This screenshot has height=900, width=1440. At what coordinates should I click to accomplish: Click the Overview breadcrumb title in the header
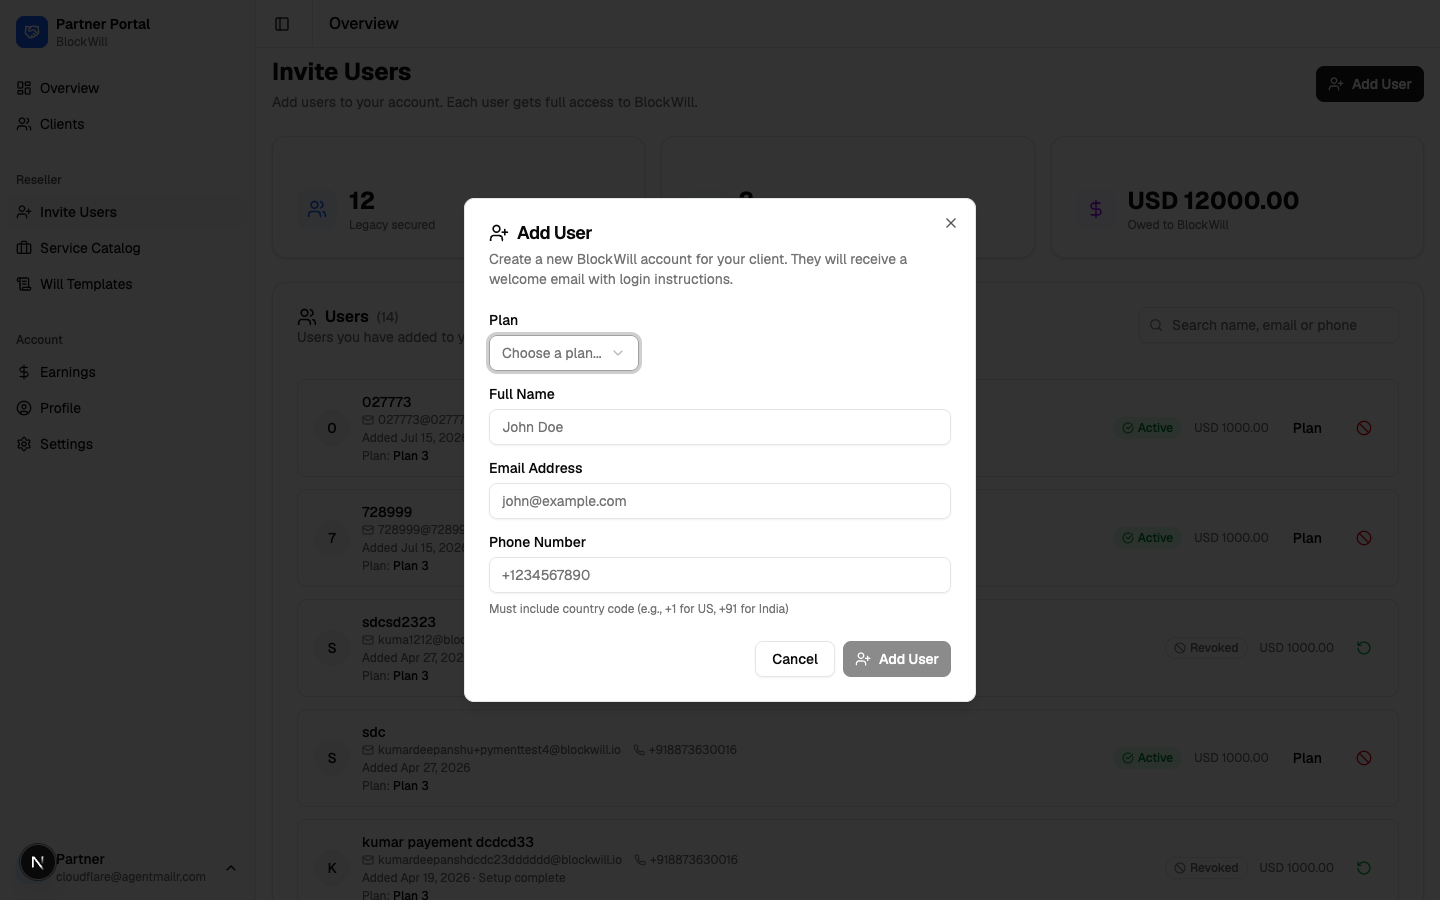click(364, 23)
